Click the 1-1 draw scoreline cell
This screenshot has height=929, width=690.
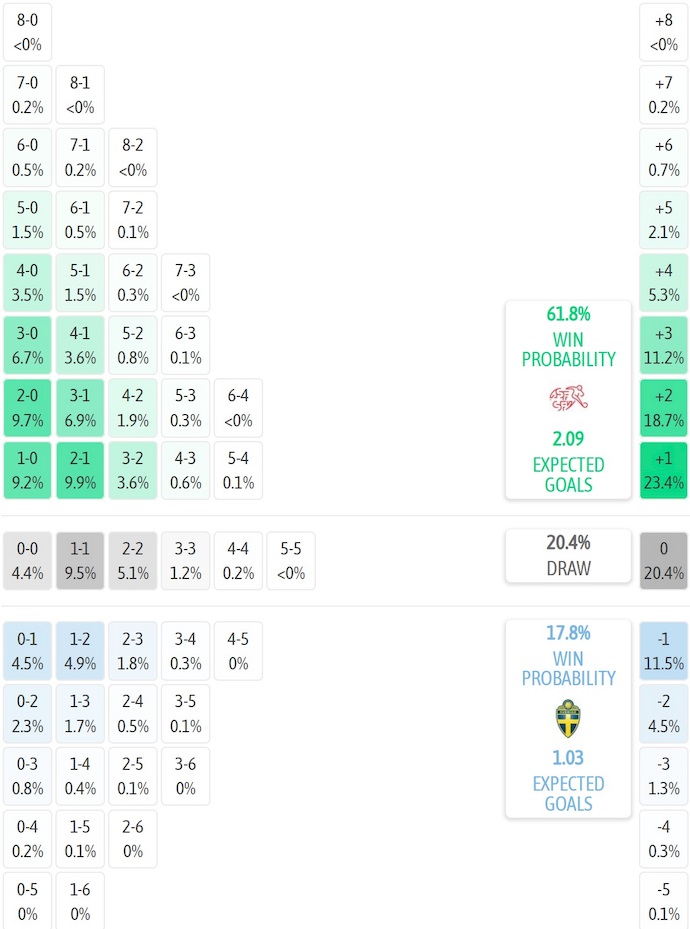(x=80, y=561)
